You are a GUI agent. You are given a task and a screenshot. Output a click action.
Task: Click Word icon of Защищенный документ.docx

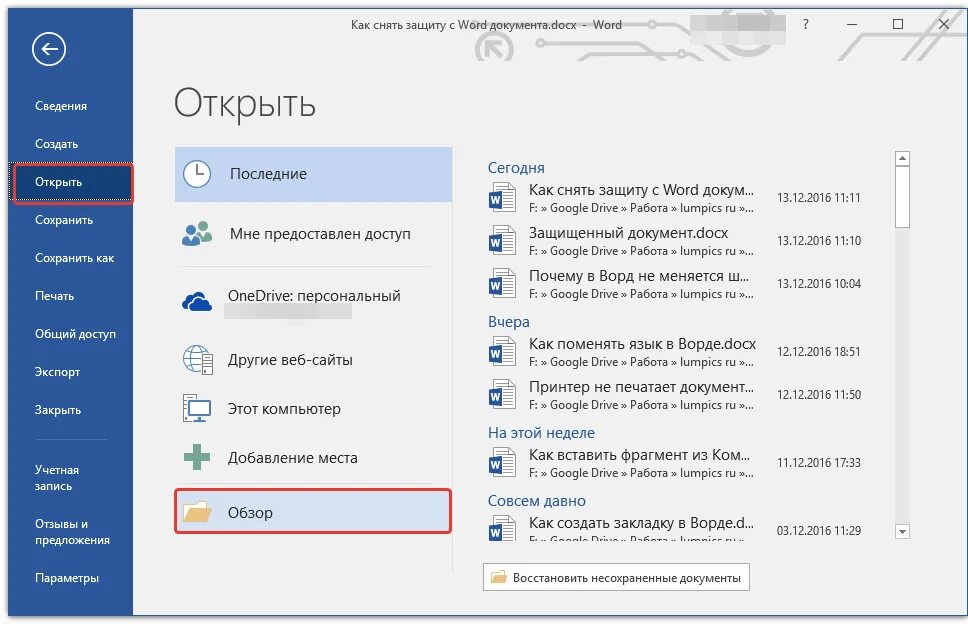click(x=502, y=241)
